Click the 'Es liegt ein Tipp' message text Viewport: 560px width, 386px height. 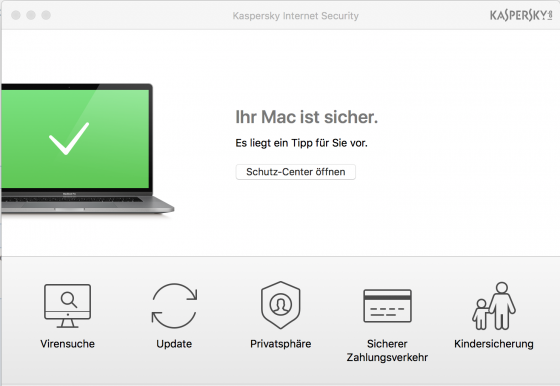301,143
